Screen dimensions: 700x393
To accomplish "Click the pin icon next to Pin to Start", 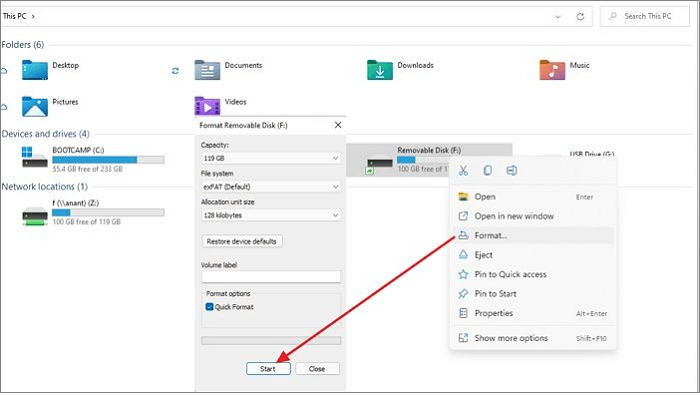I will [x=463, y=294].
